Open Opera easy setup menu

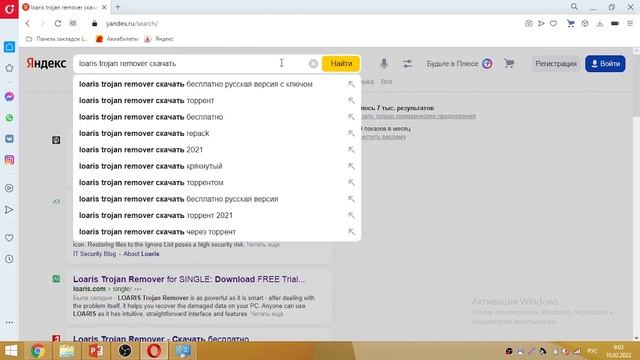630,24
